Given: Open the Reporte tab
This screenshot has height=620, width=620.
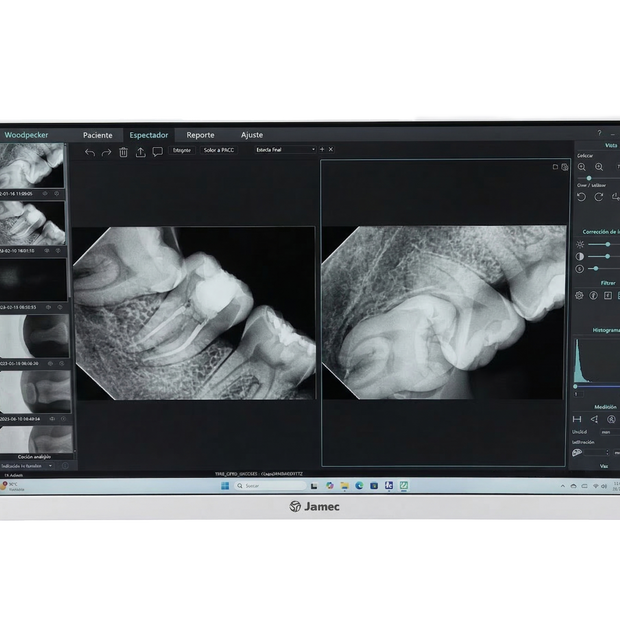Looking at the screenshot, I should pyautogui.click(x=200, y=135).
